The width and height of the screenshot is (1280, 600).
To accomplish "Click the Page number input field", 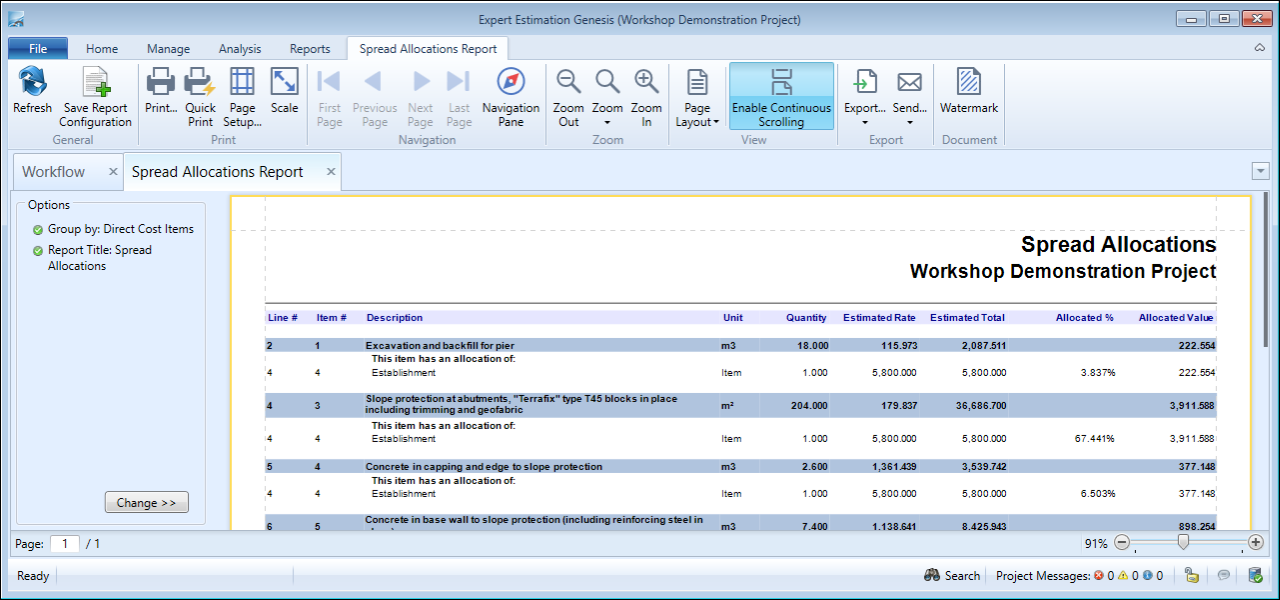I will click(x=65, y=544).
